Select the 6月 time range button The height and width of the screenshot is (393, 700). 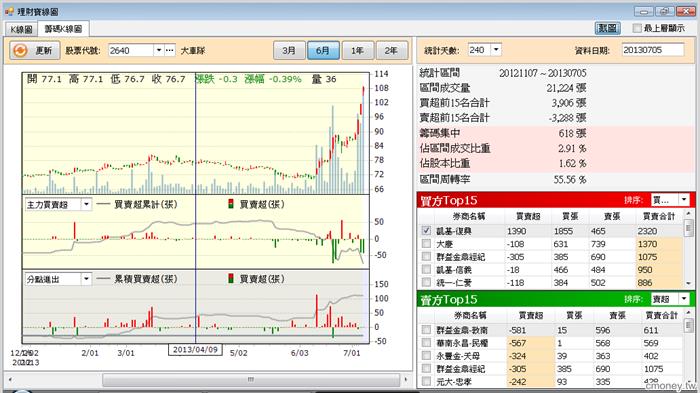(x=323, y=50)
